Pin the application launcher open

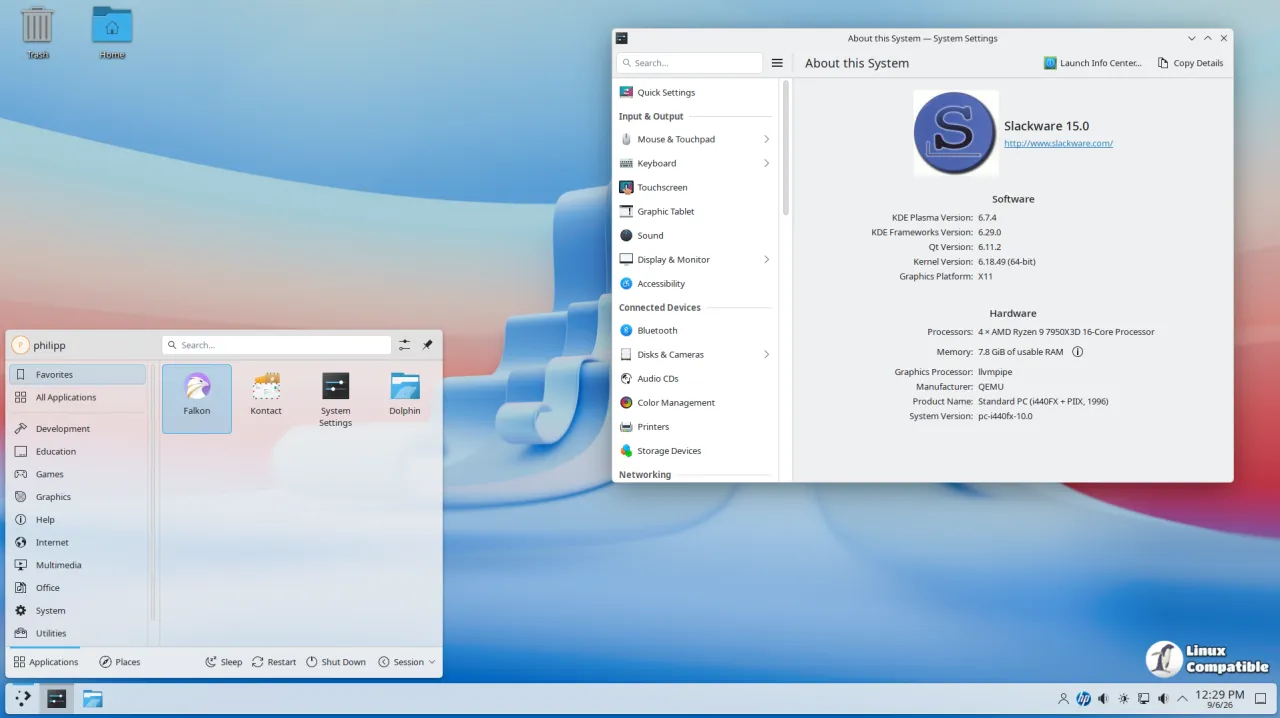pos(427,345)
